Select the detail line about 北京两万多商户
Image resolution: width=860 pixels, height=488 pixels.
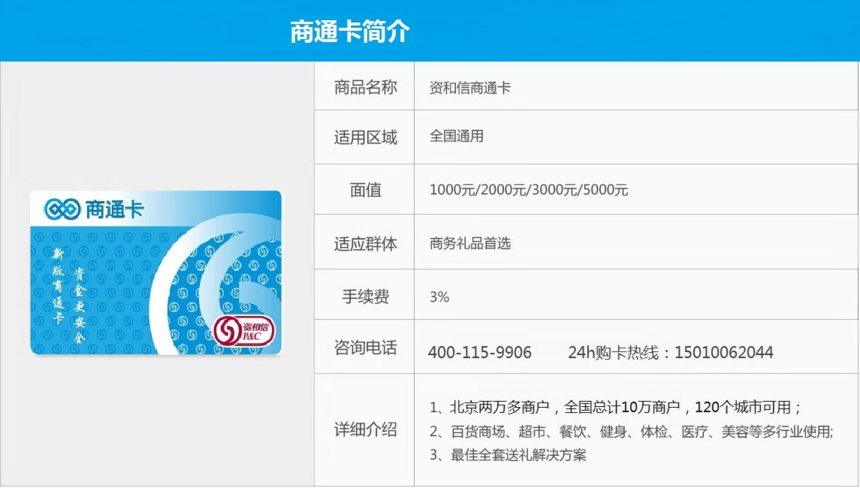click(x=615, y=407)
